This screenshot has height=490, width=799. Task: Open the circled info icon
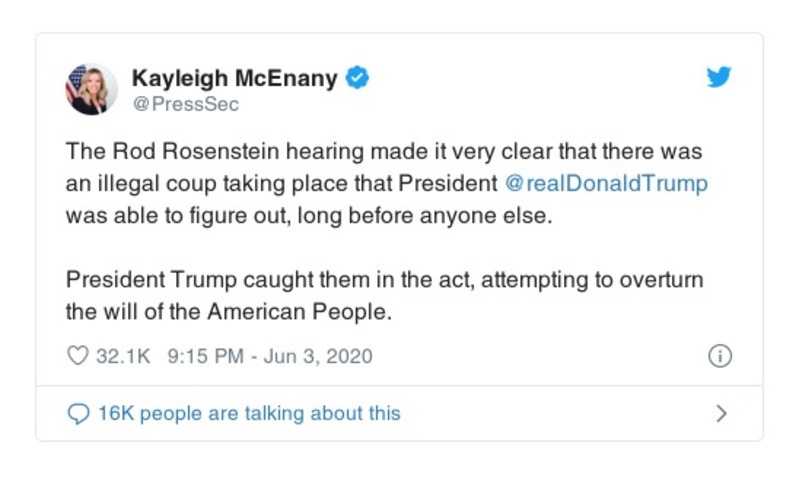coord(719,356)
